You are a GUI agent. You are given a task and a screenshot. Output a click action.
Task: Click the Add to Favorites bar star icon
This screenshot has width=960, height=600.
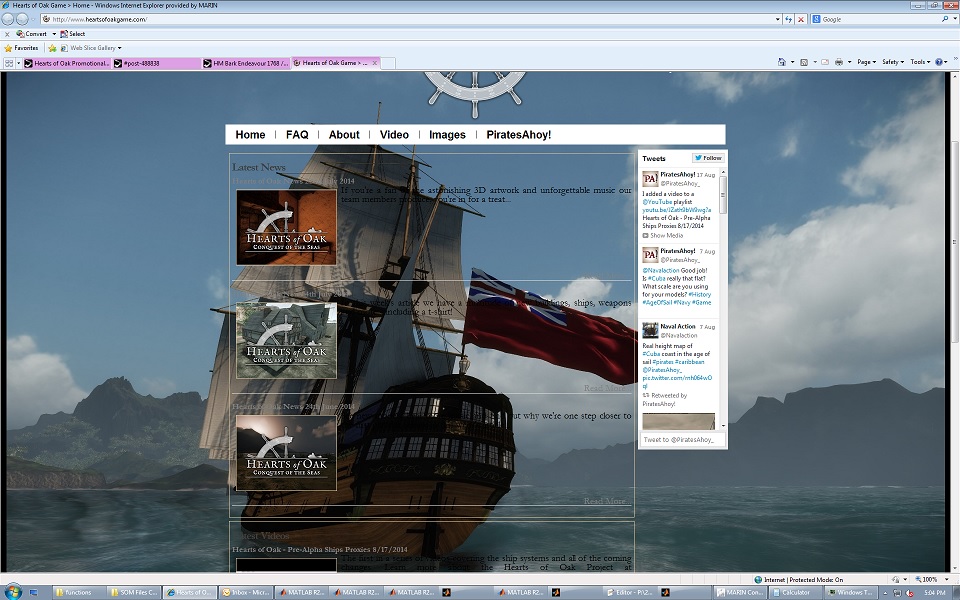tap(52, 48)
